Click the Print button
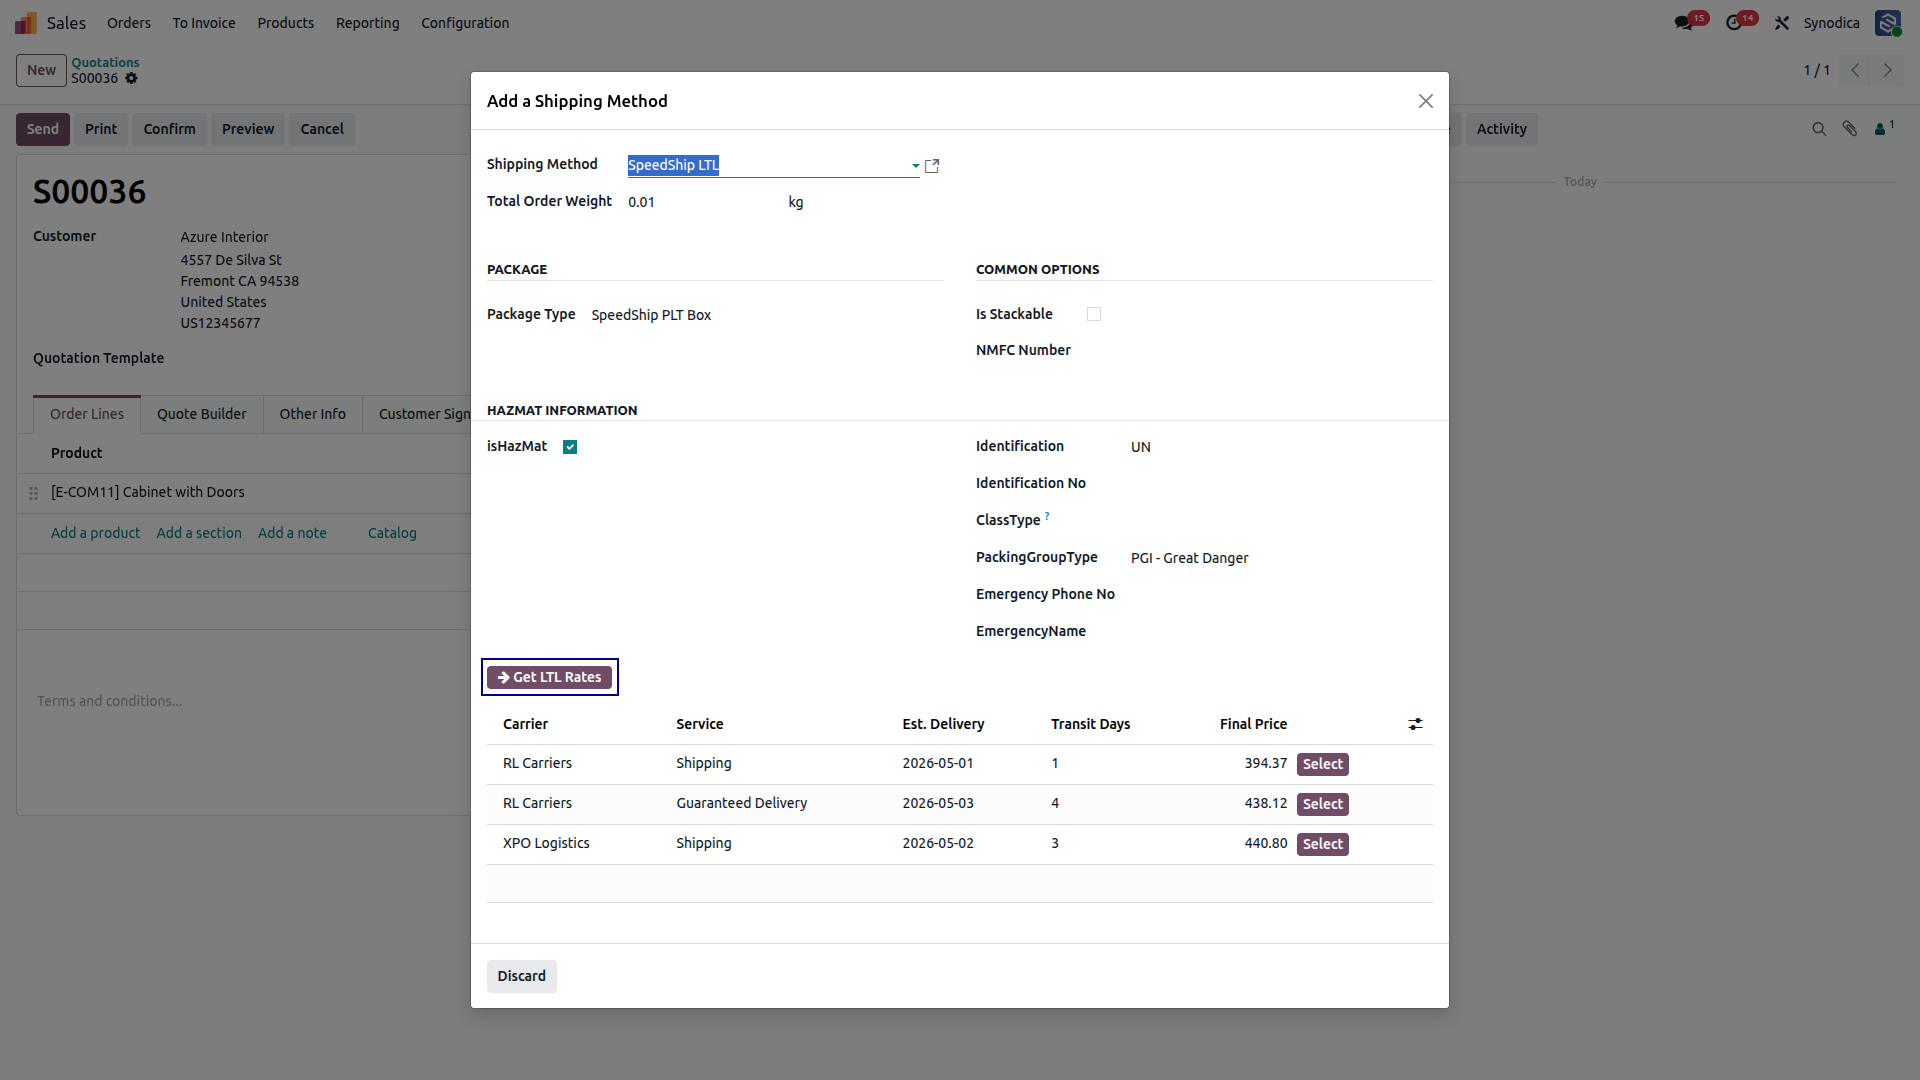 tap(100, 129)
